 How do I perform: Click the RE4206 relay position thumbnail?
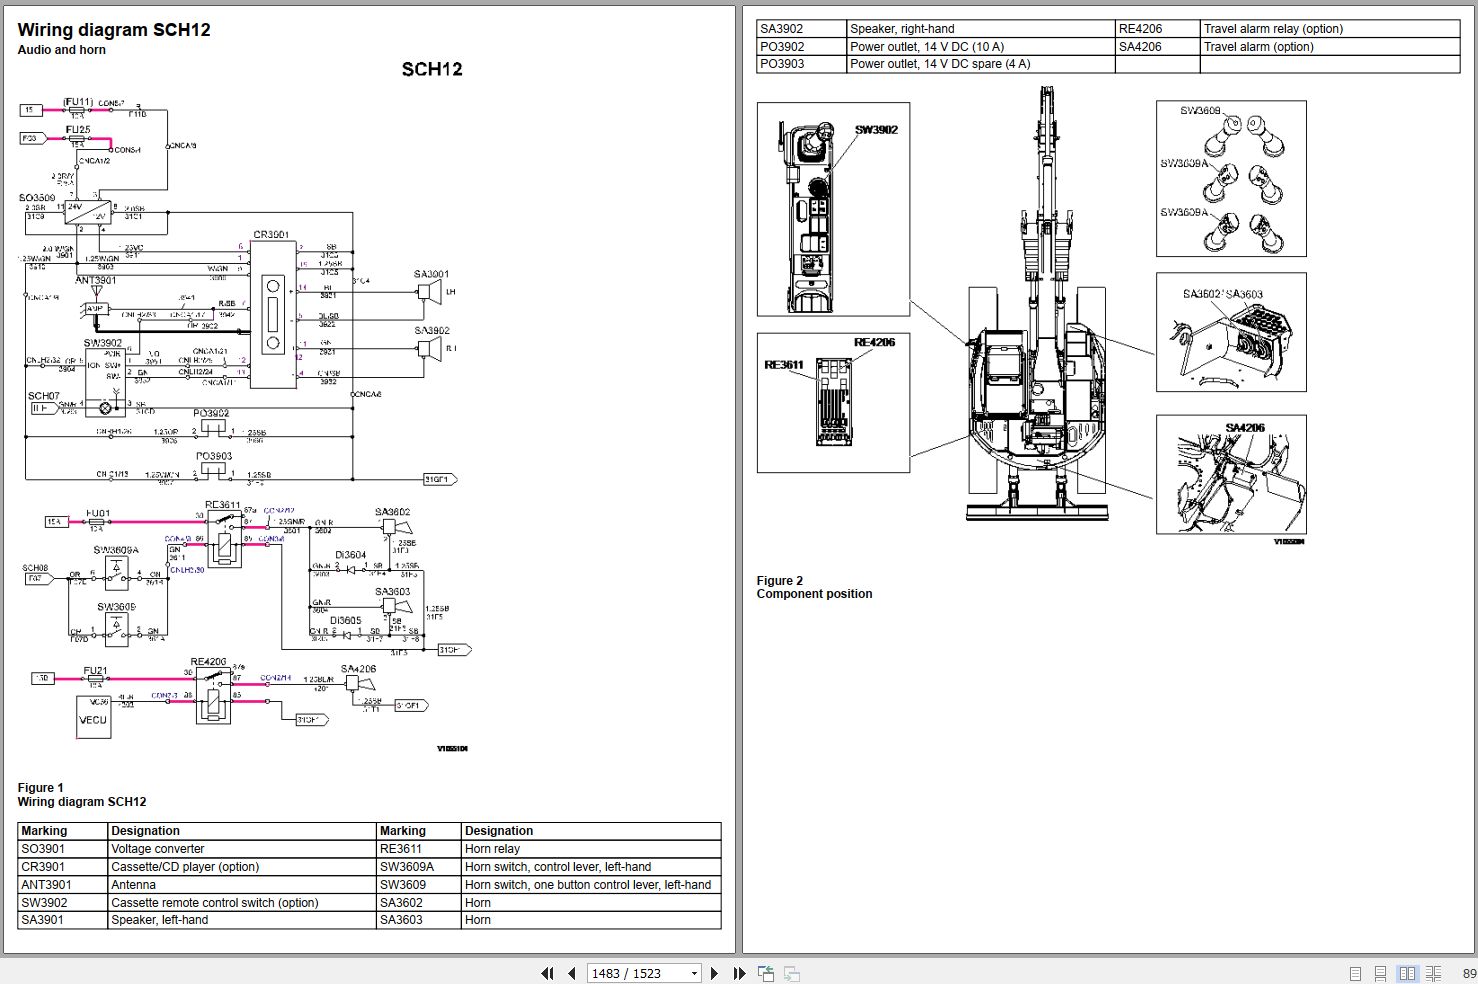coord(833,402)
